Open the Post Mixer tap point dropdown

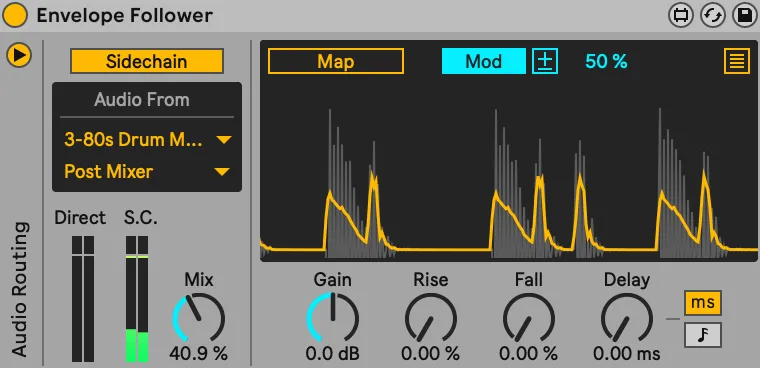[x=147, y=172]
